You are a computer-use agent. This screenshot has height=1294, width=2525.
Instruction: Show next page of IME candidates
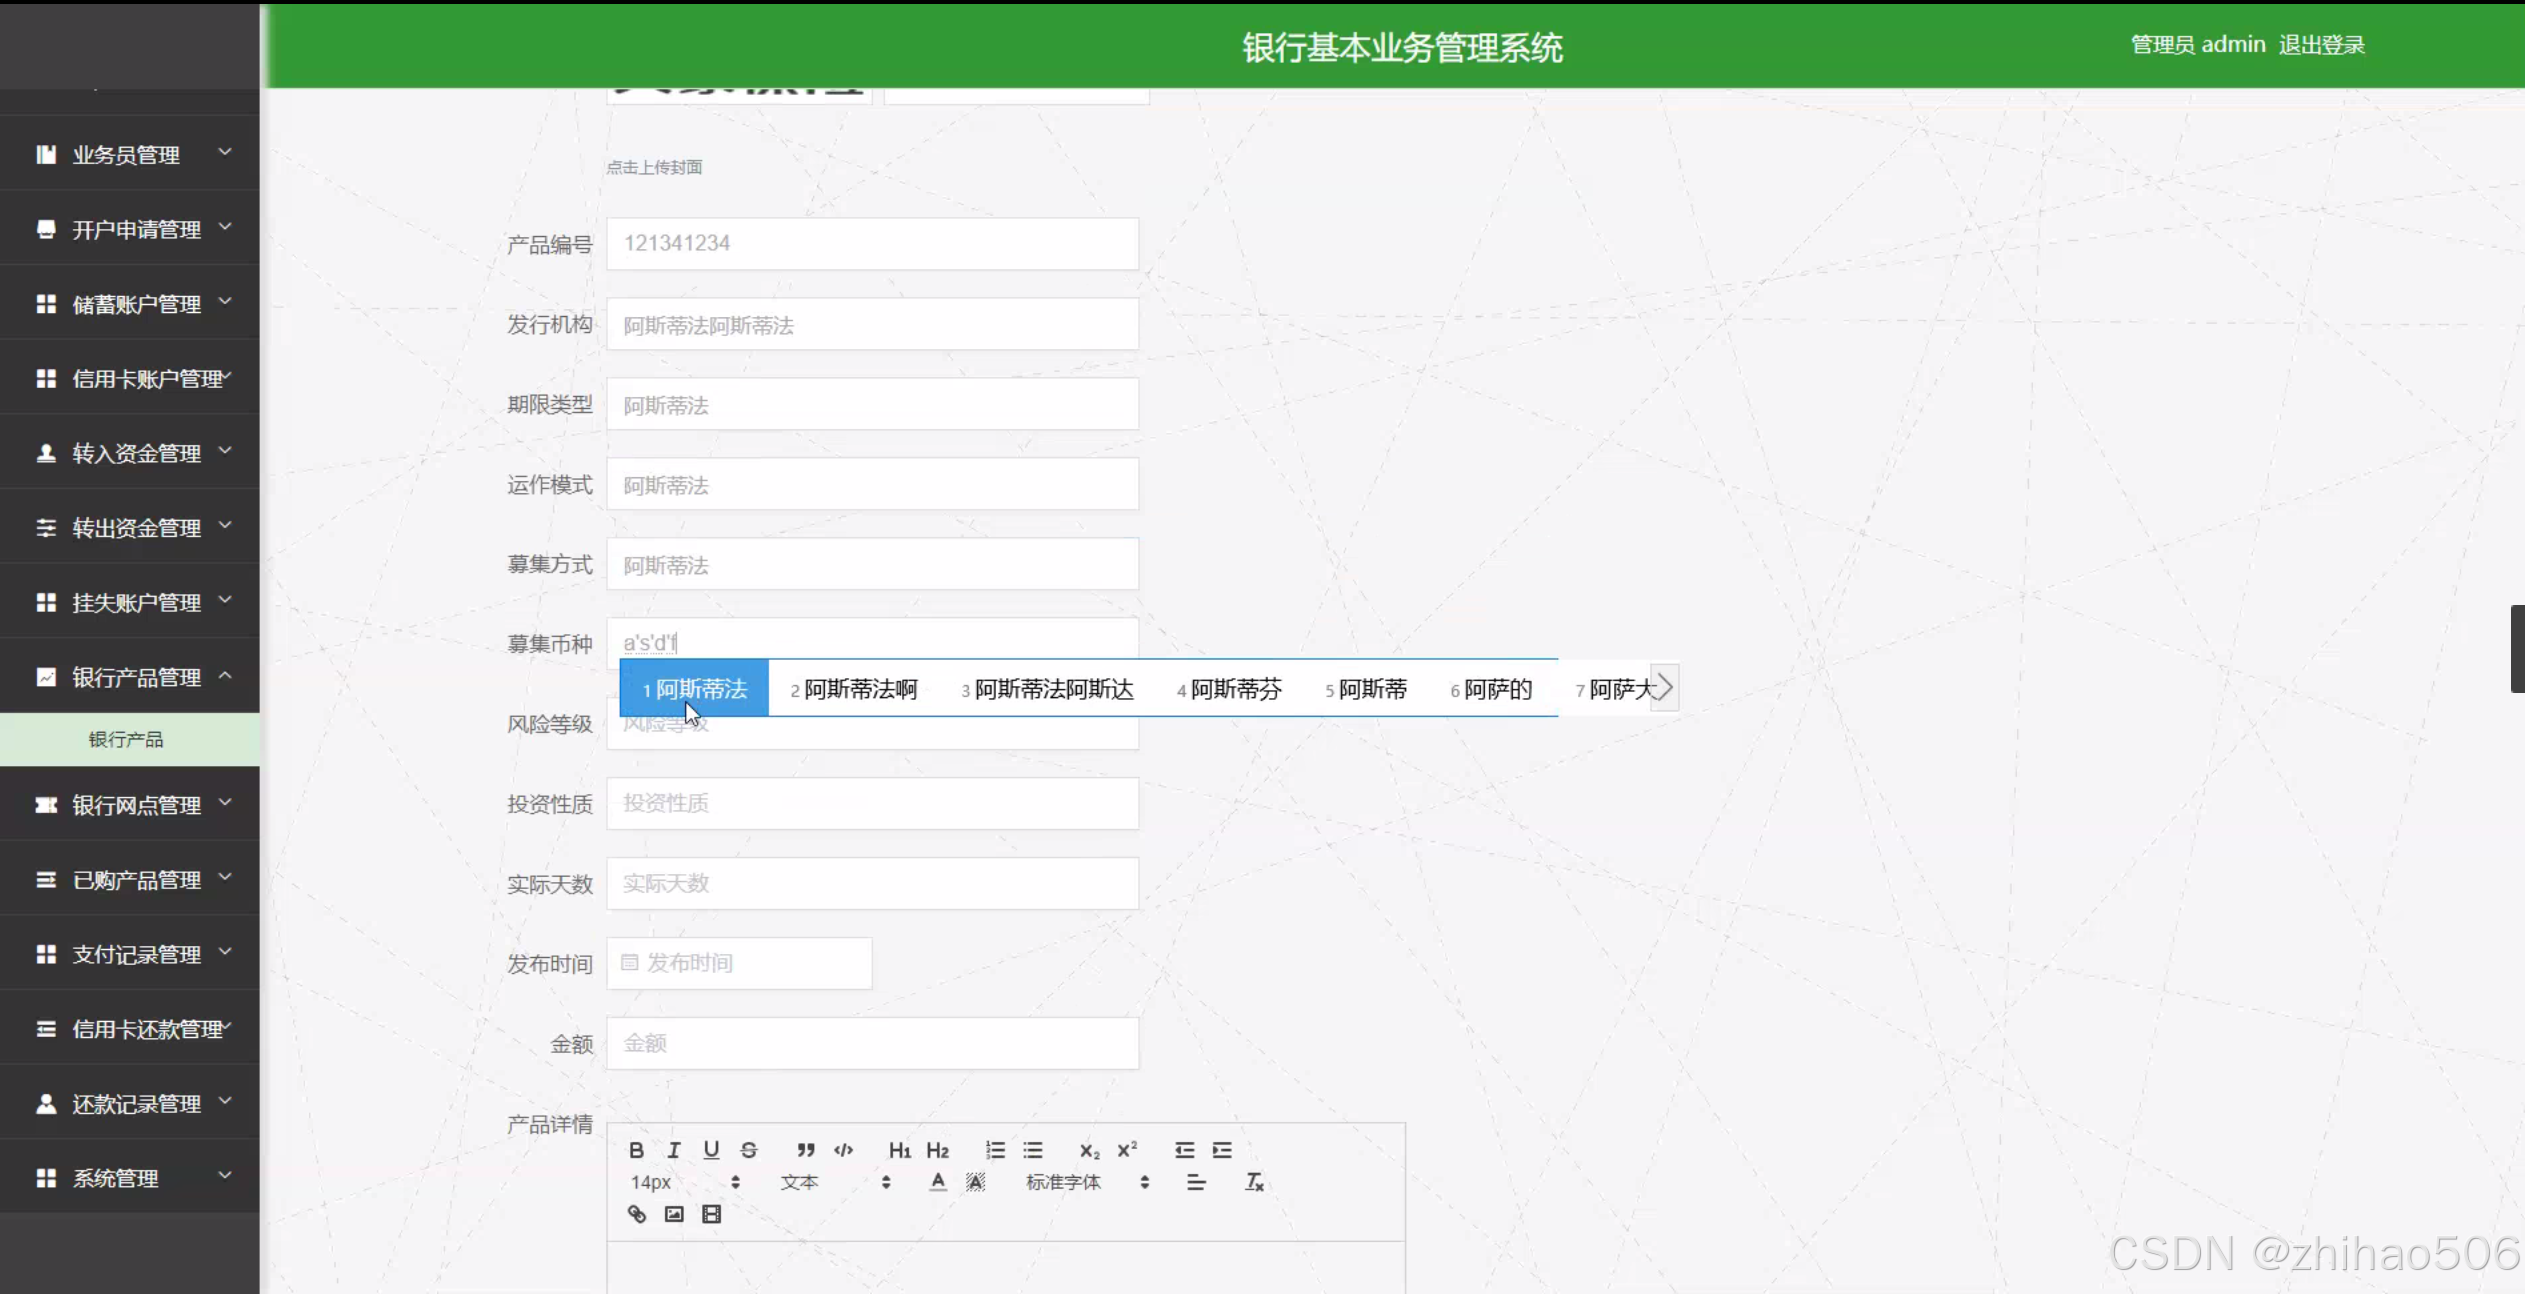point(1664,688)
